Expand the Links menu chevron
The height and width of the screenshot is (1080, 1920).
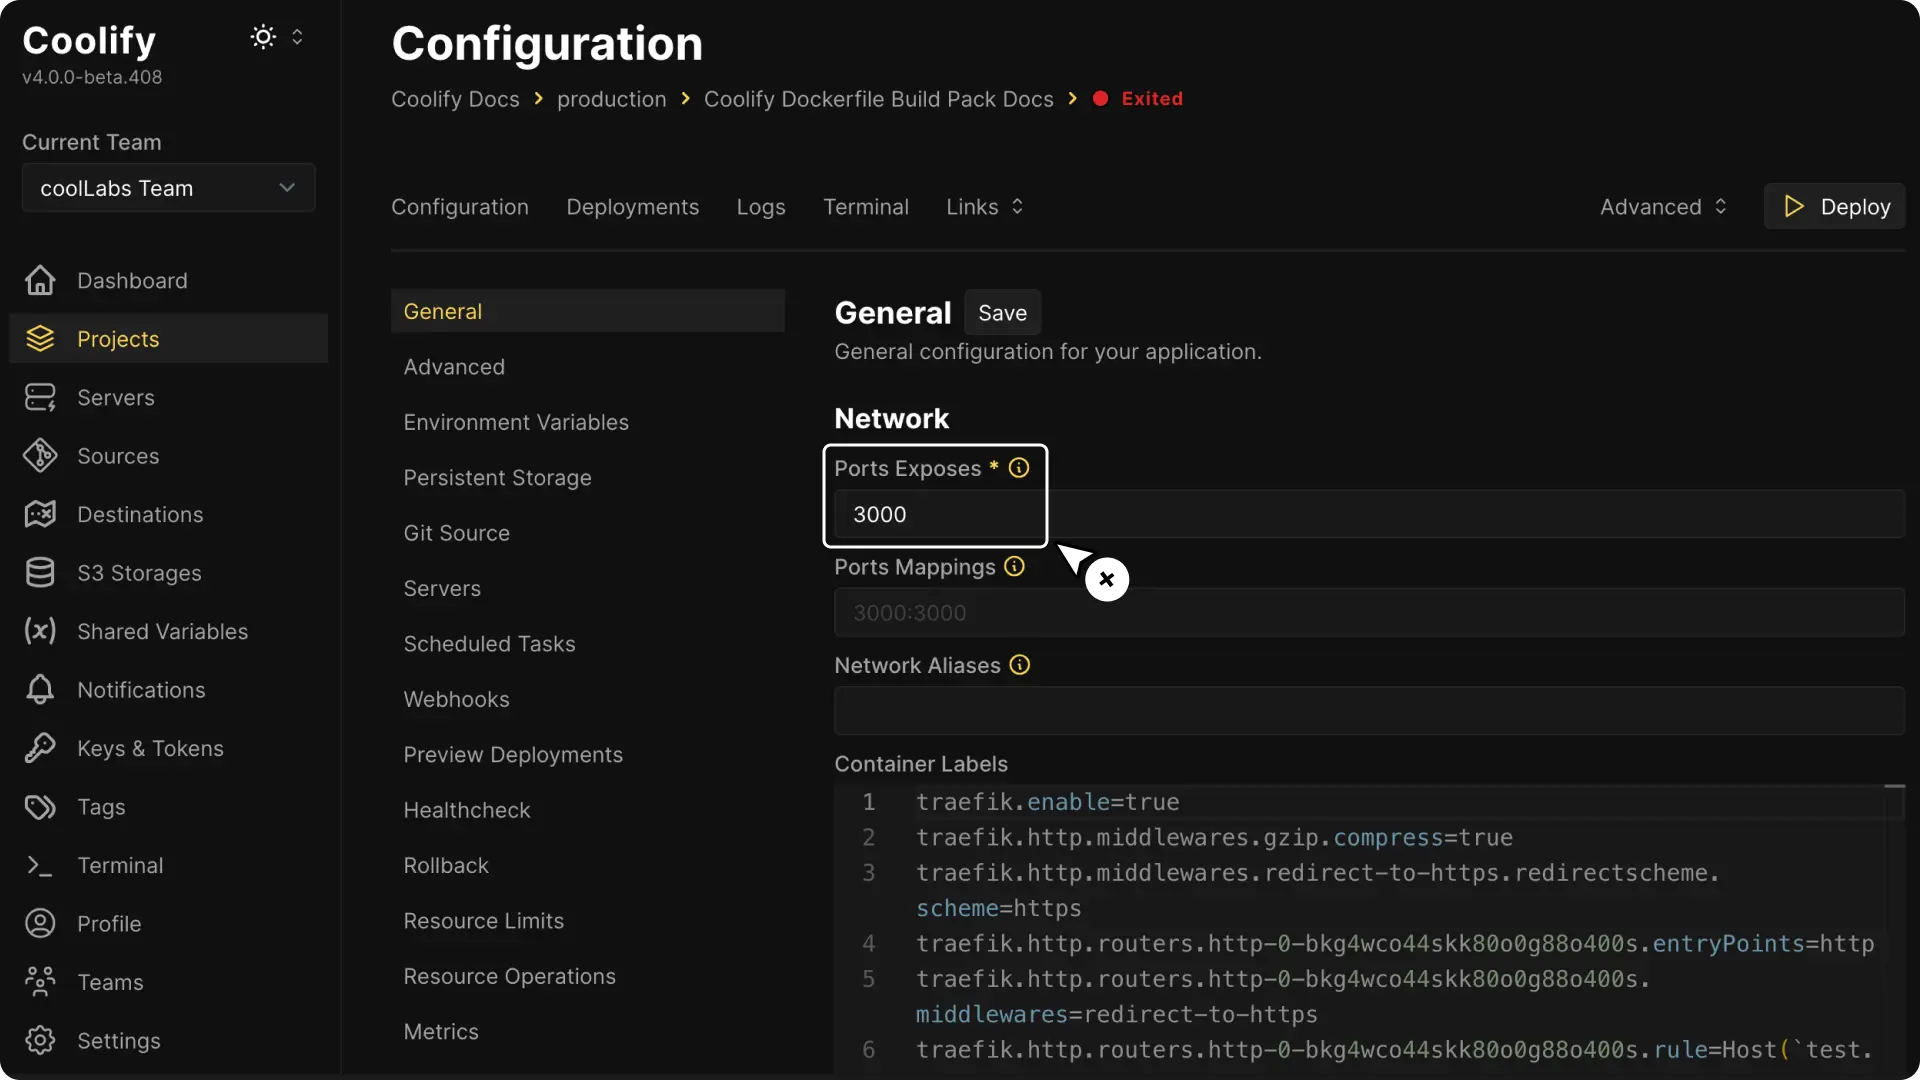tap(1017, 206)
